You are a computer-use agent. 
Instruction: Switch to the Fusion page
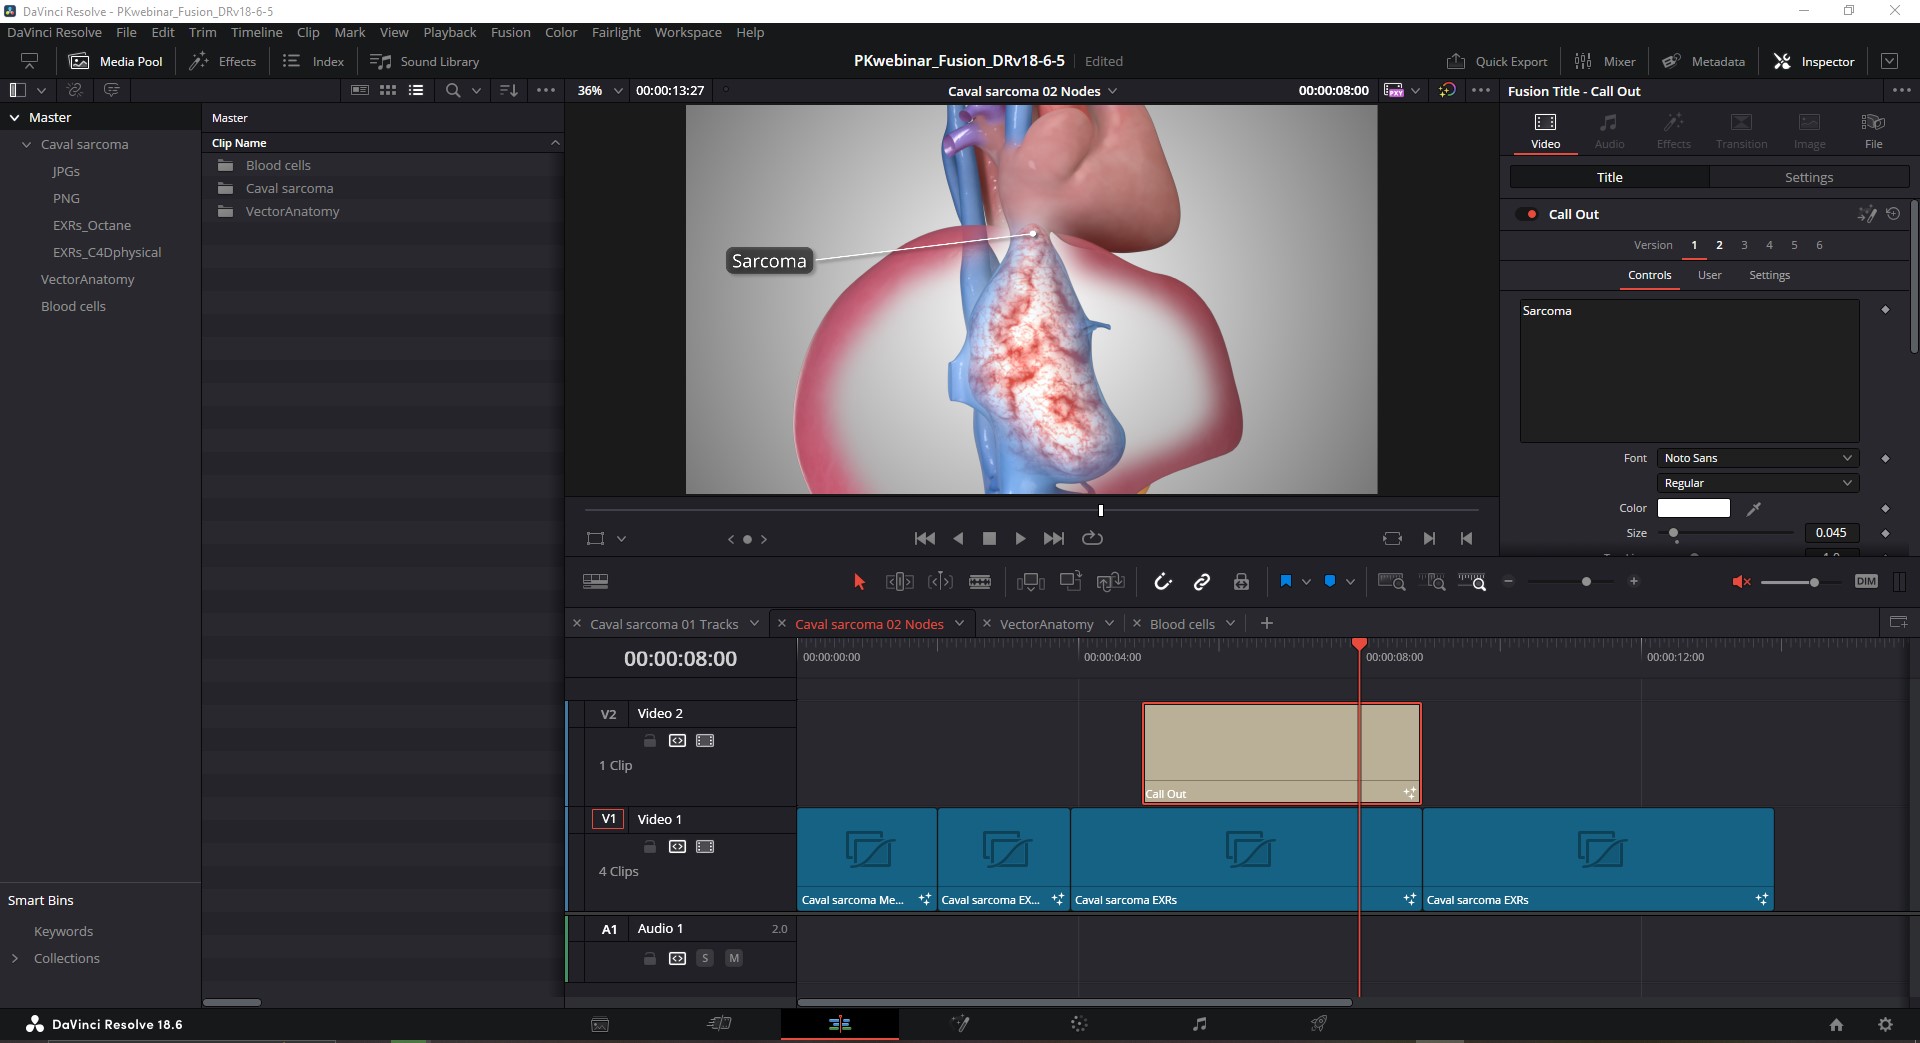coord(960,1023)
